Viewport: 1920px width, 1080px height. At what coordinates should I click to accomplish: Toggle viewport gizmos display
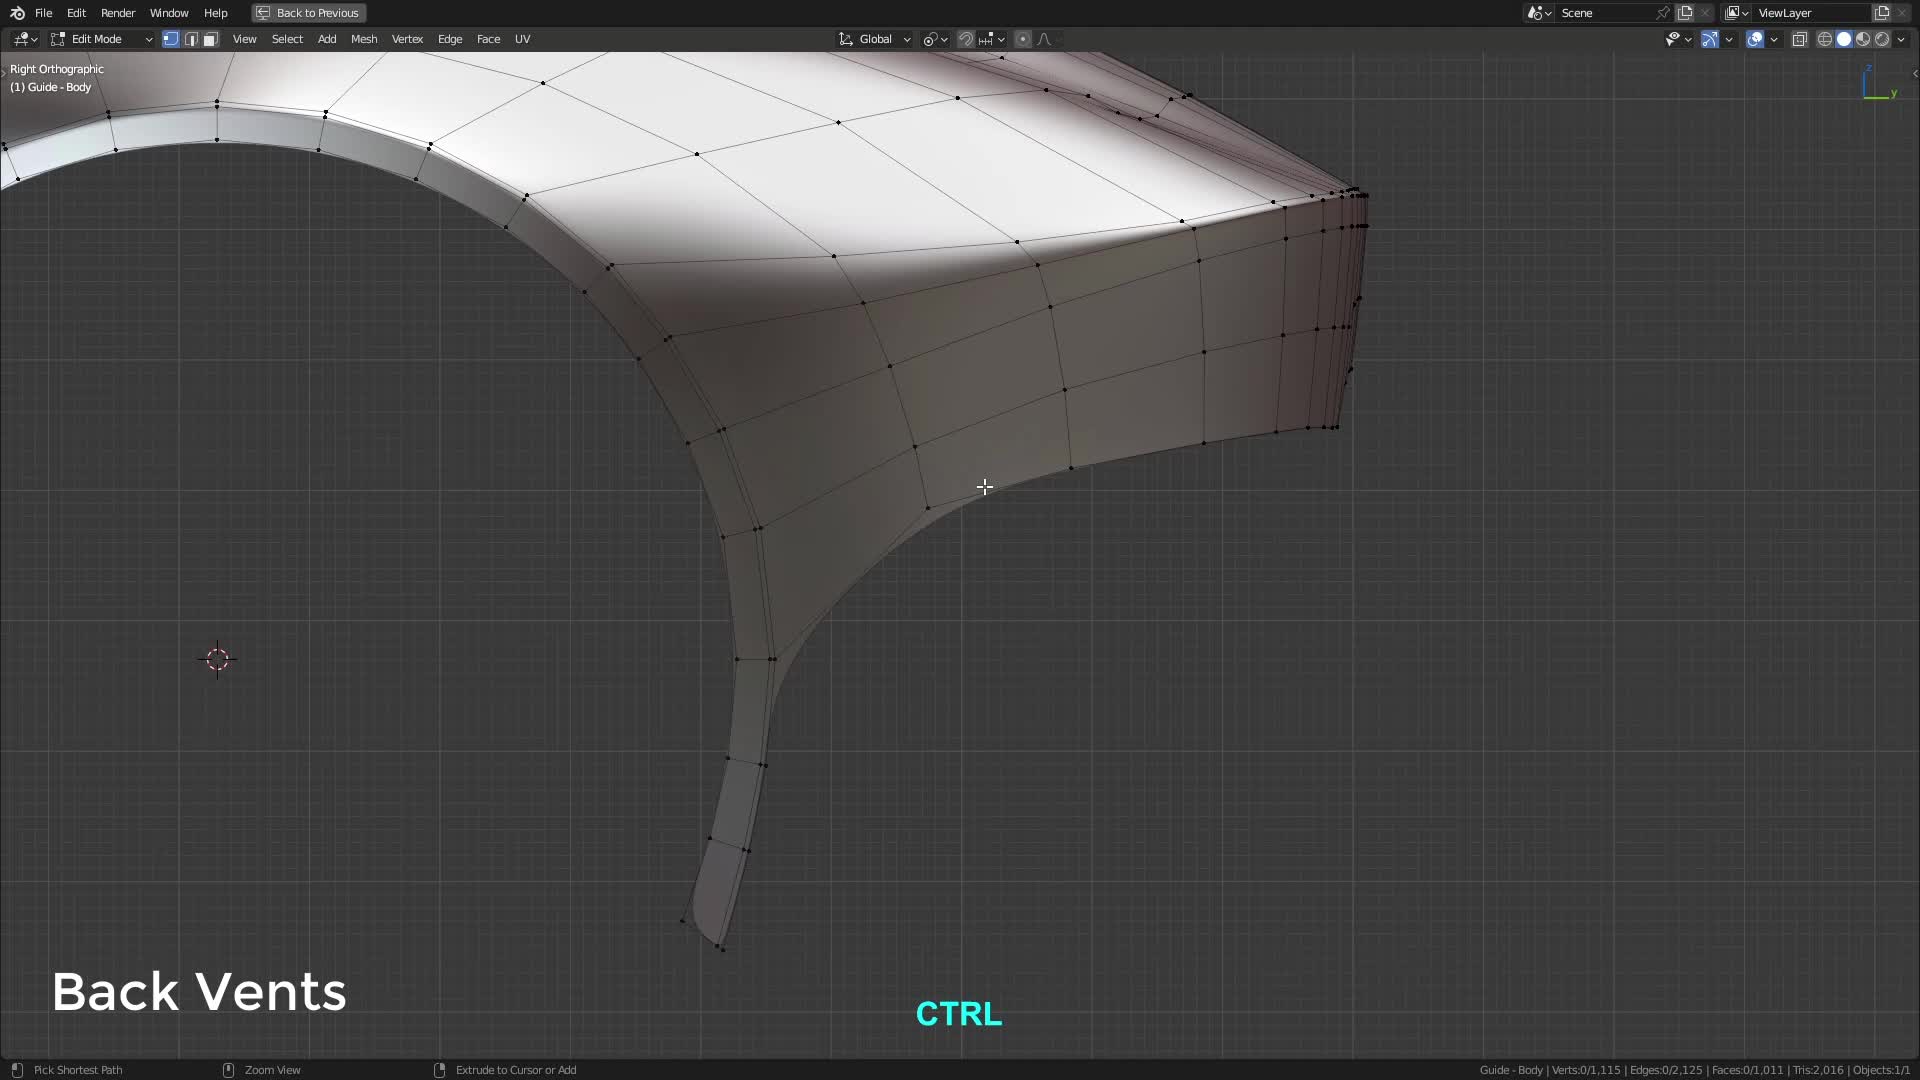point(1710,39)
